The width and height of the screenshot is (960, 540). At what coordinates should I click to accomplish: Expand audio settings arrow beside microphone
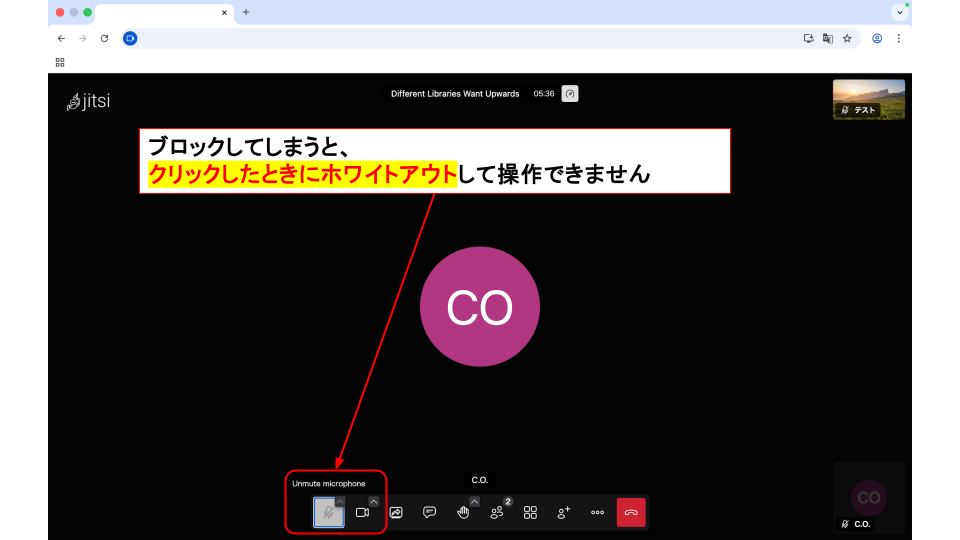(x=340, y=501)
